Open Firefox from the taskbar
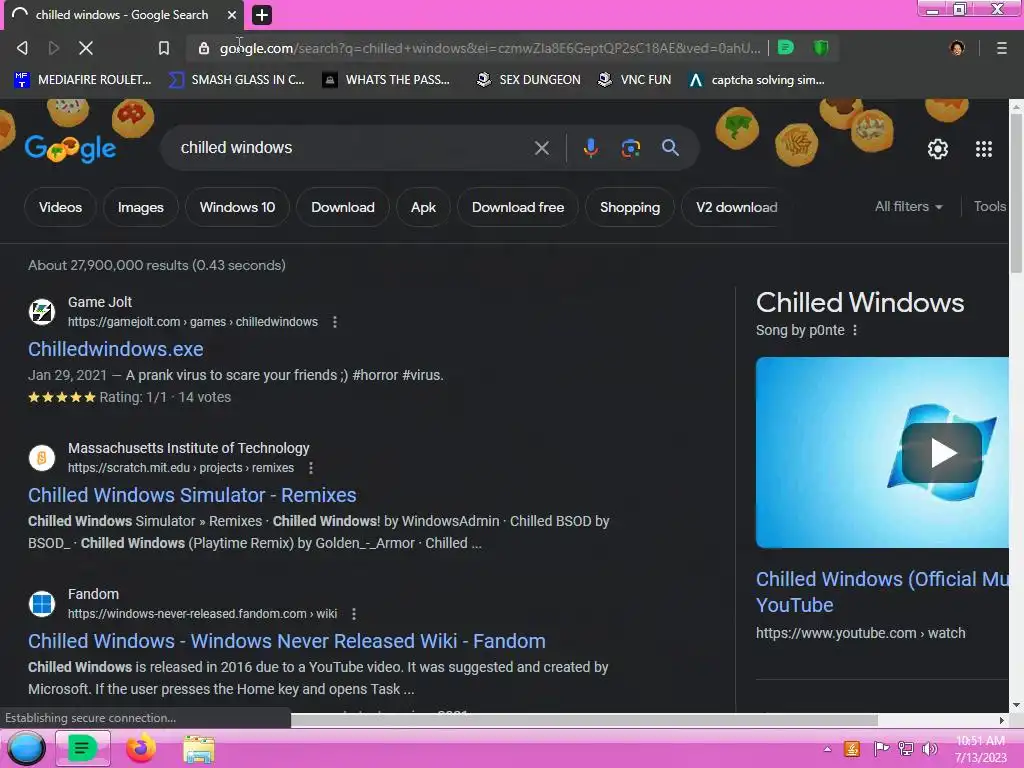 point(140,748)
